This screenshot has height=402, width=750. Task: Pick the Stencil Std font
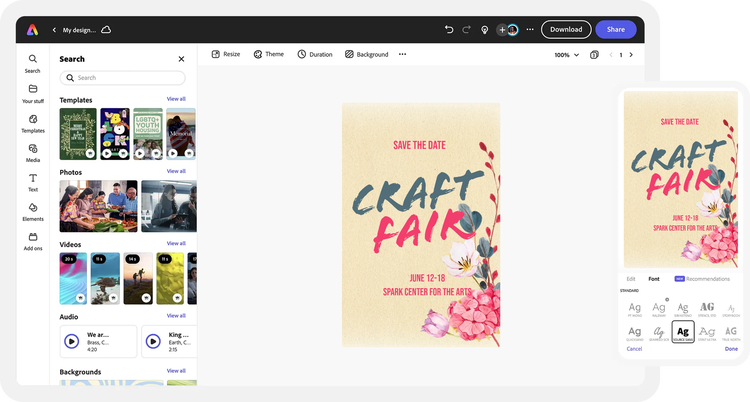coord(707,309)
